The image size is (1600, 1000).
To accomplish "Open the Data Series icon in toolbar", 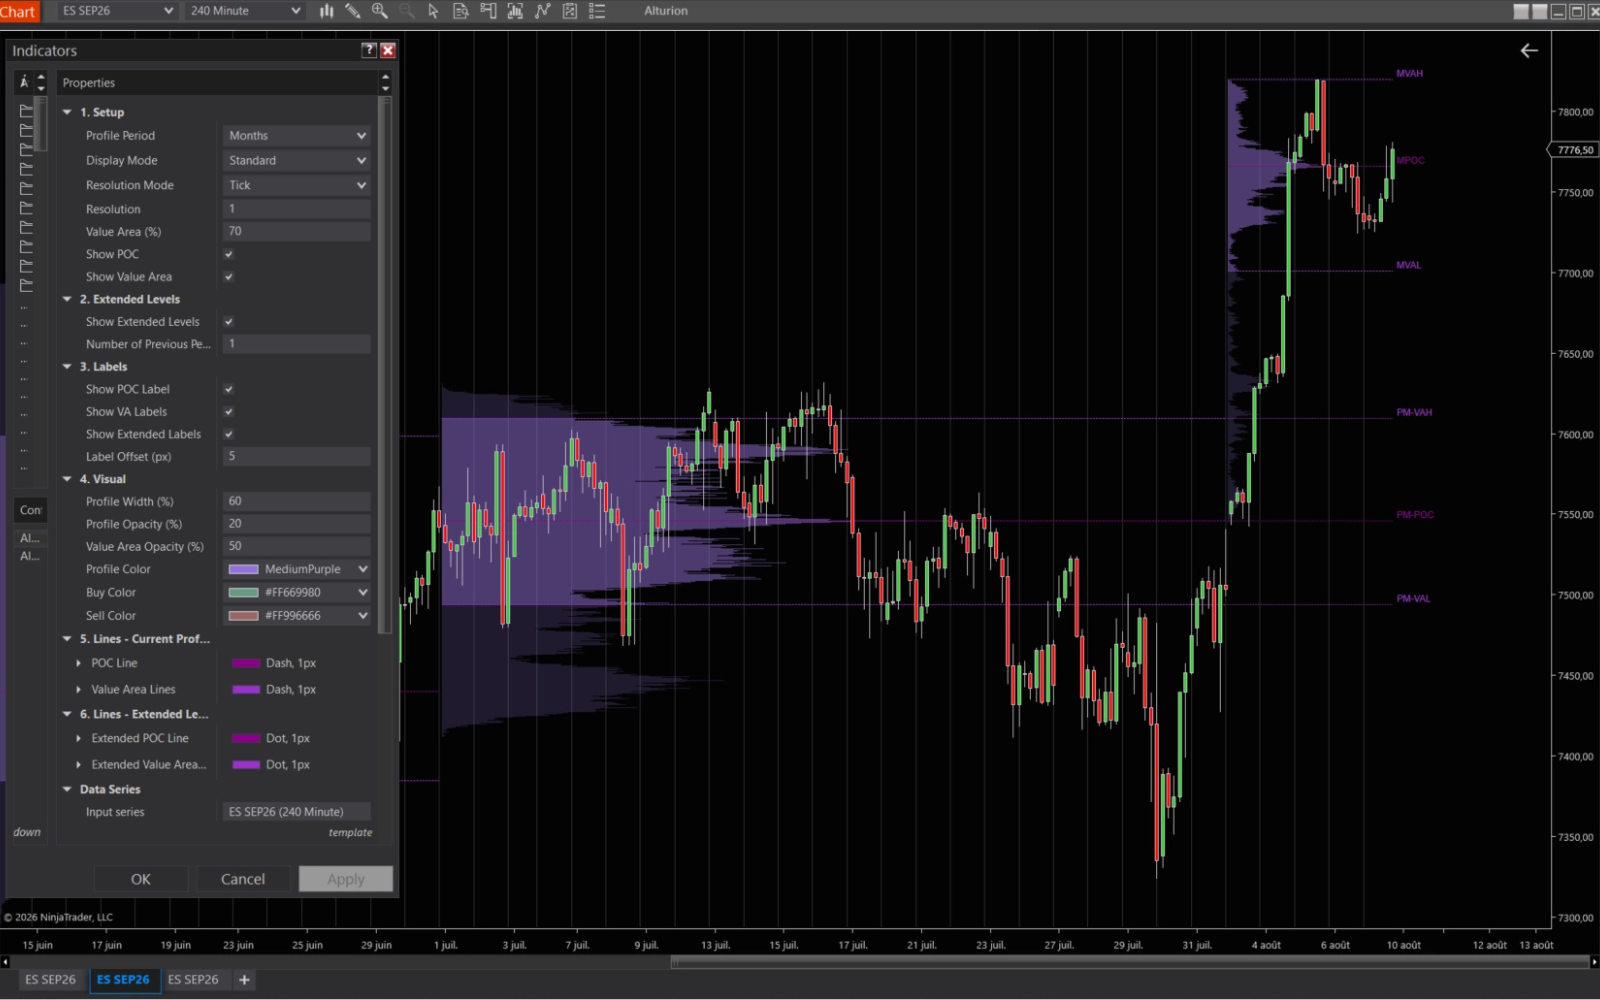I will 515,11.
